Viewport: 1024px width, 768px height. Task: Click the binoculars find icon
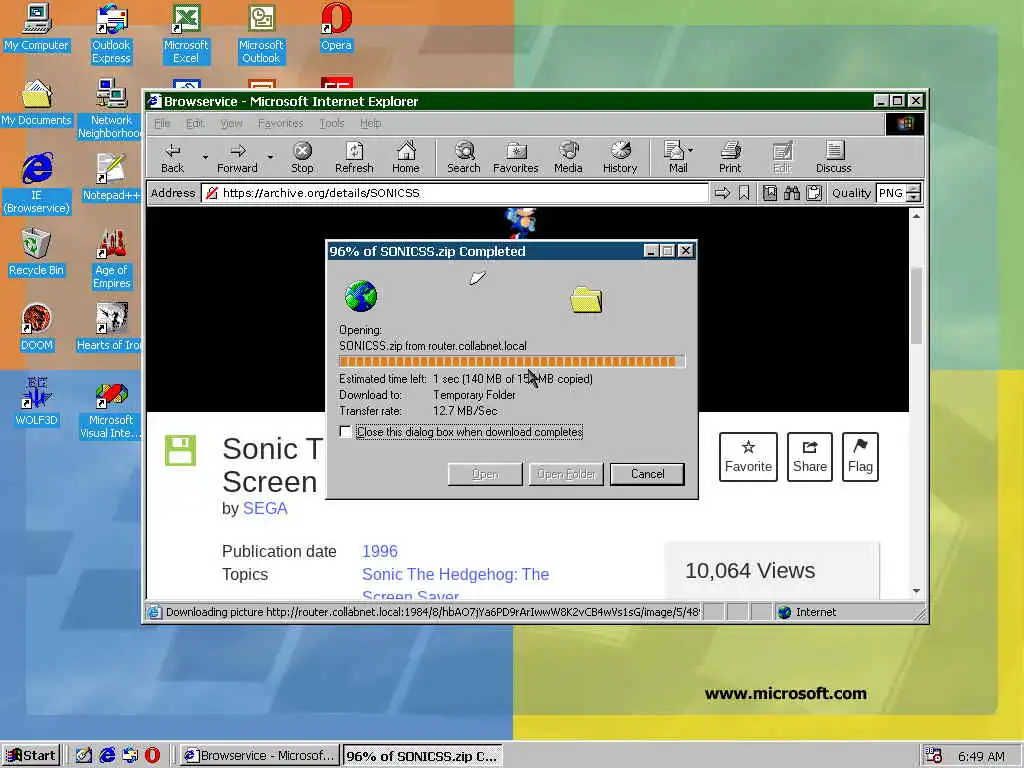coord(792,193)
